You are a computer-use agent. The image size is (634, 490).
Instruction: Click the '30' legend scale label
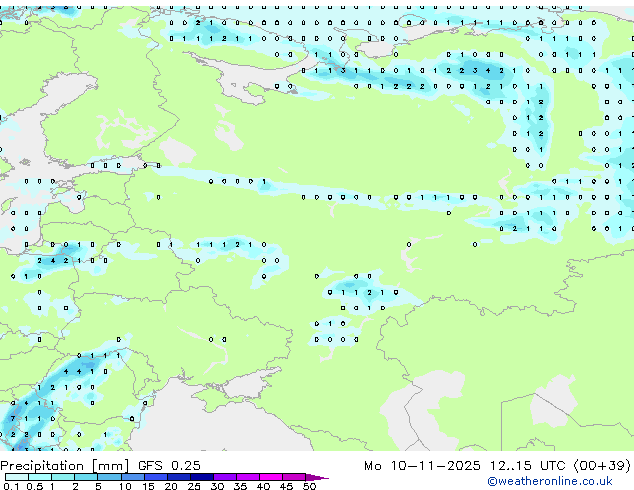217,486
